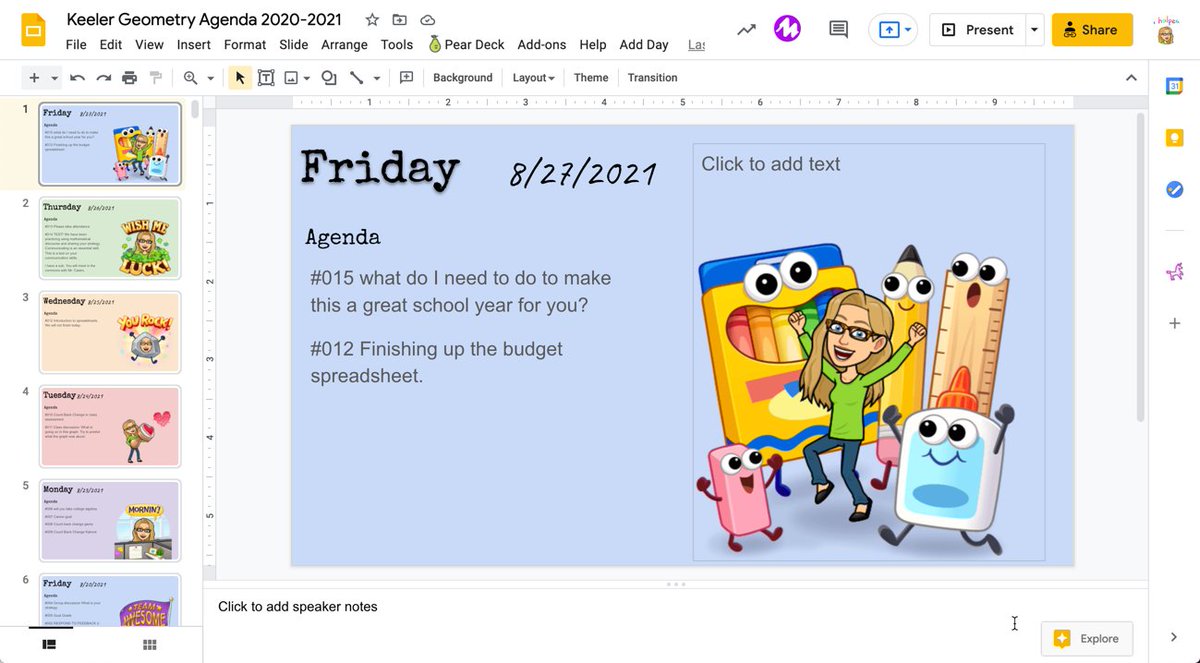Open the Format menu

(245, 44)
